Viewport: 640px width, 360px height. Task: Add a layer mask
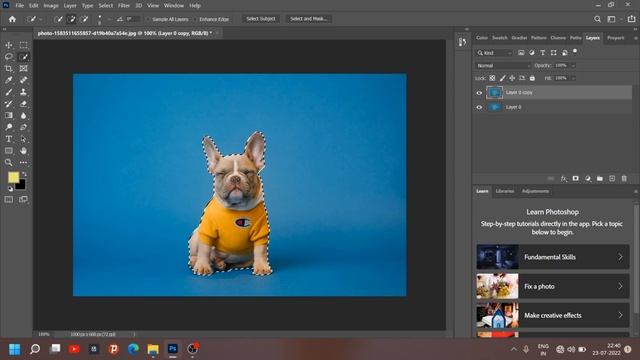[576, 179]
